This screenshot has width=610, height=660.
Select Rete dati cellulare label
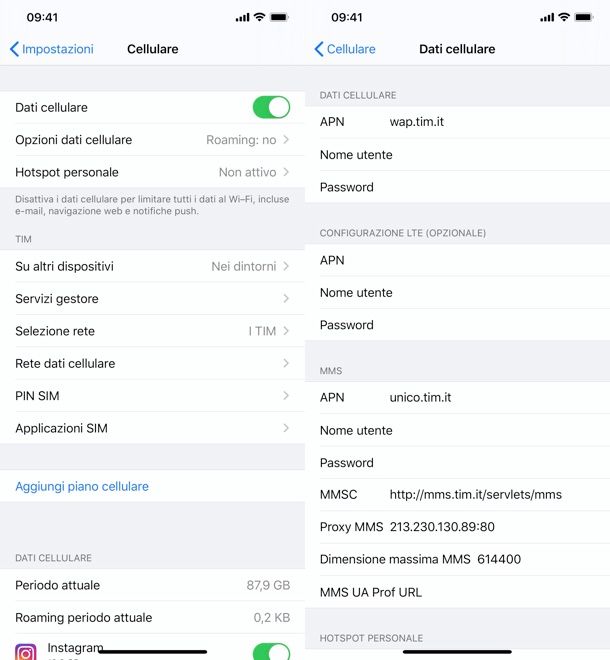tap(65, 363)
